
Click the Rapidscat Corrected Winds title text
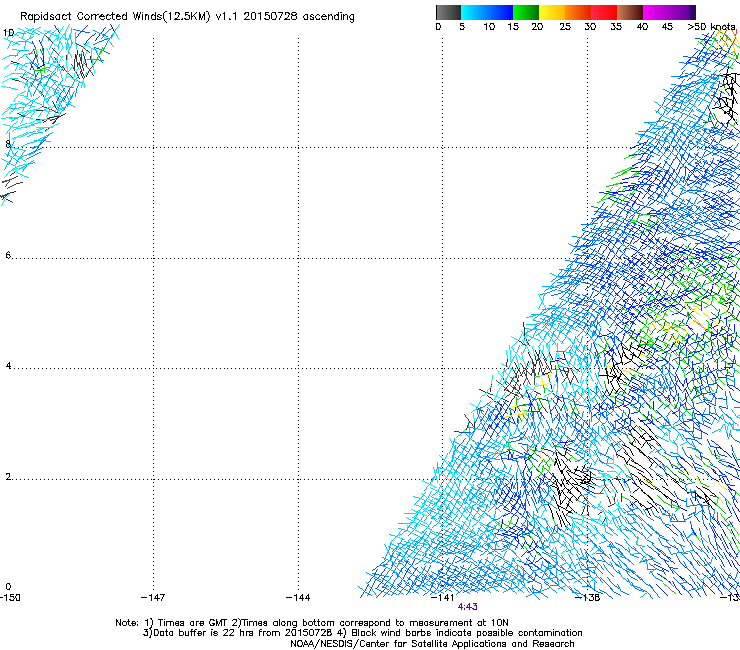[x=187, y=16]
